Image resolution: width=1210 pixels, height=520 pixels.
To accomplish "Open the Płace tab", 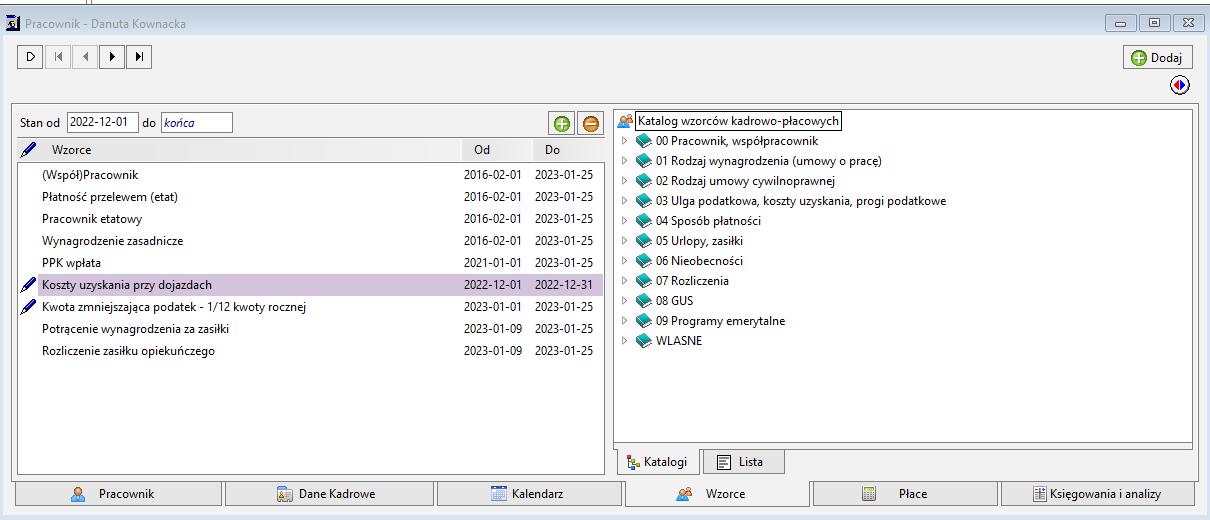I will 905,493.
